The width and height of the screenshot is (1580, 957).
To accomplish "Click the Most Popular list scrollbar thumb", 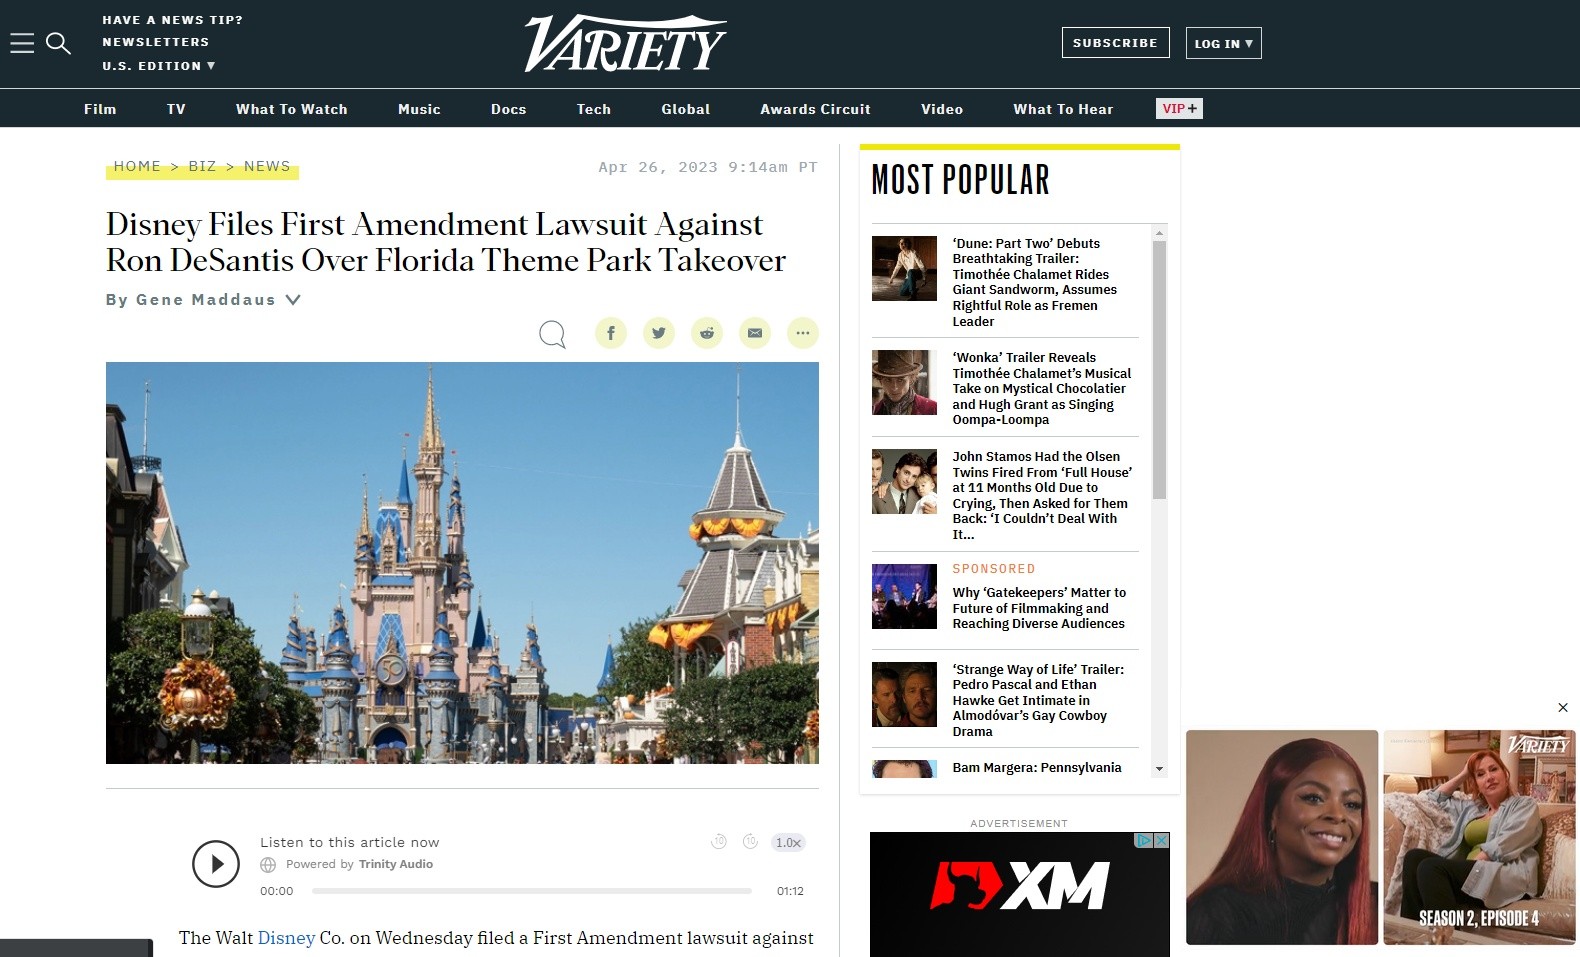I will (x=1160, y=370).
